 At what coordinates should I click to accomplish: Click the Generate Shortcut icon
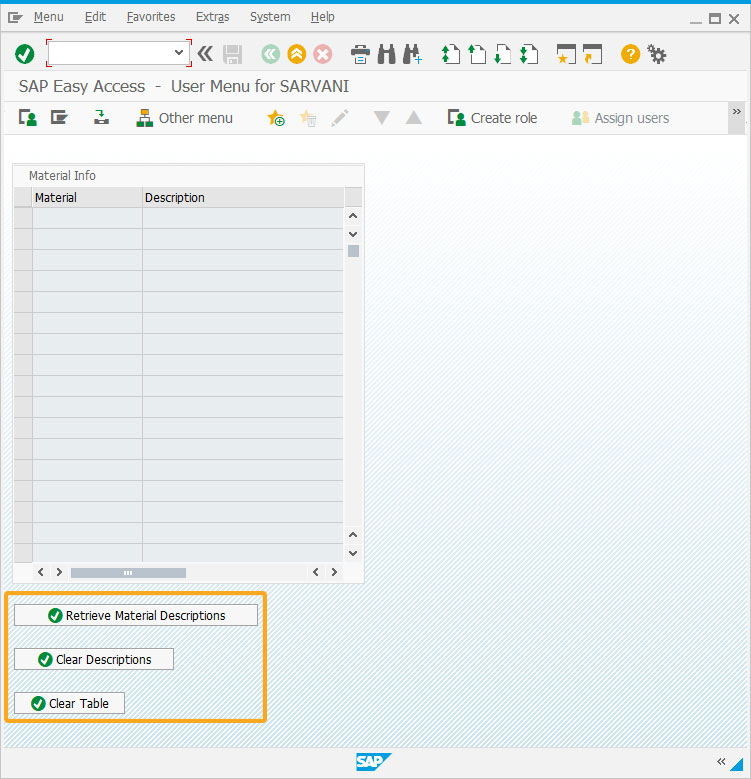[x=592, y=54]
